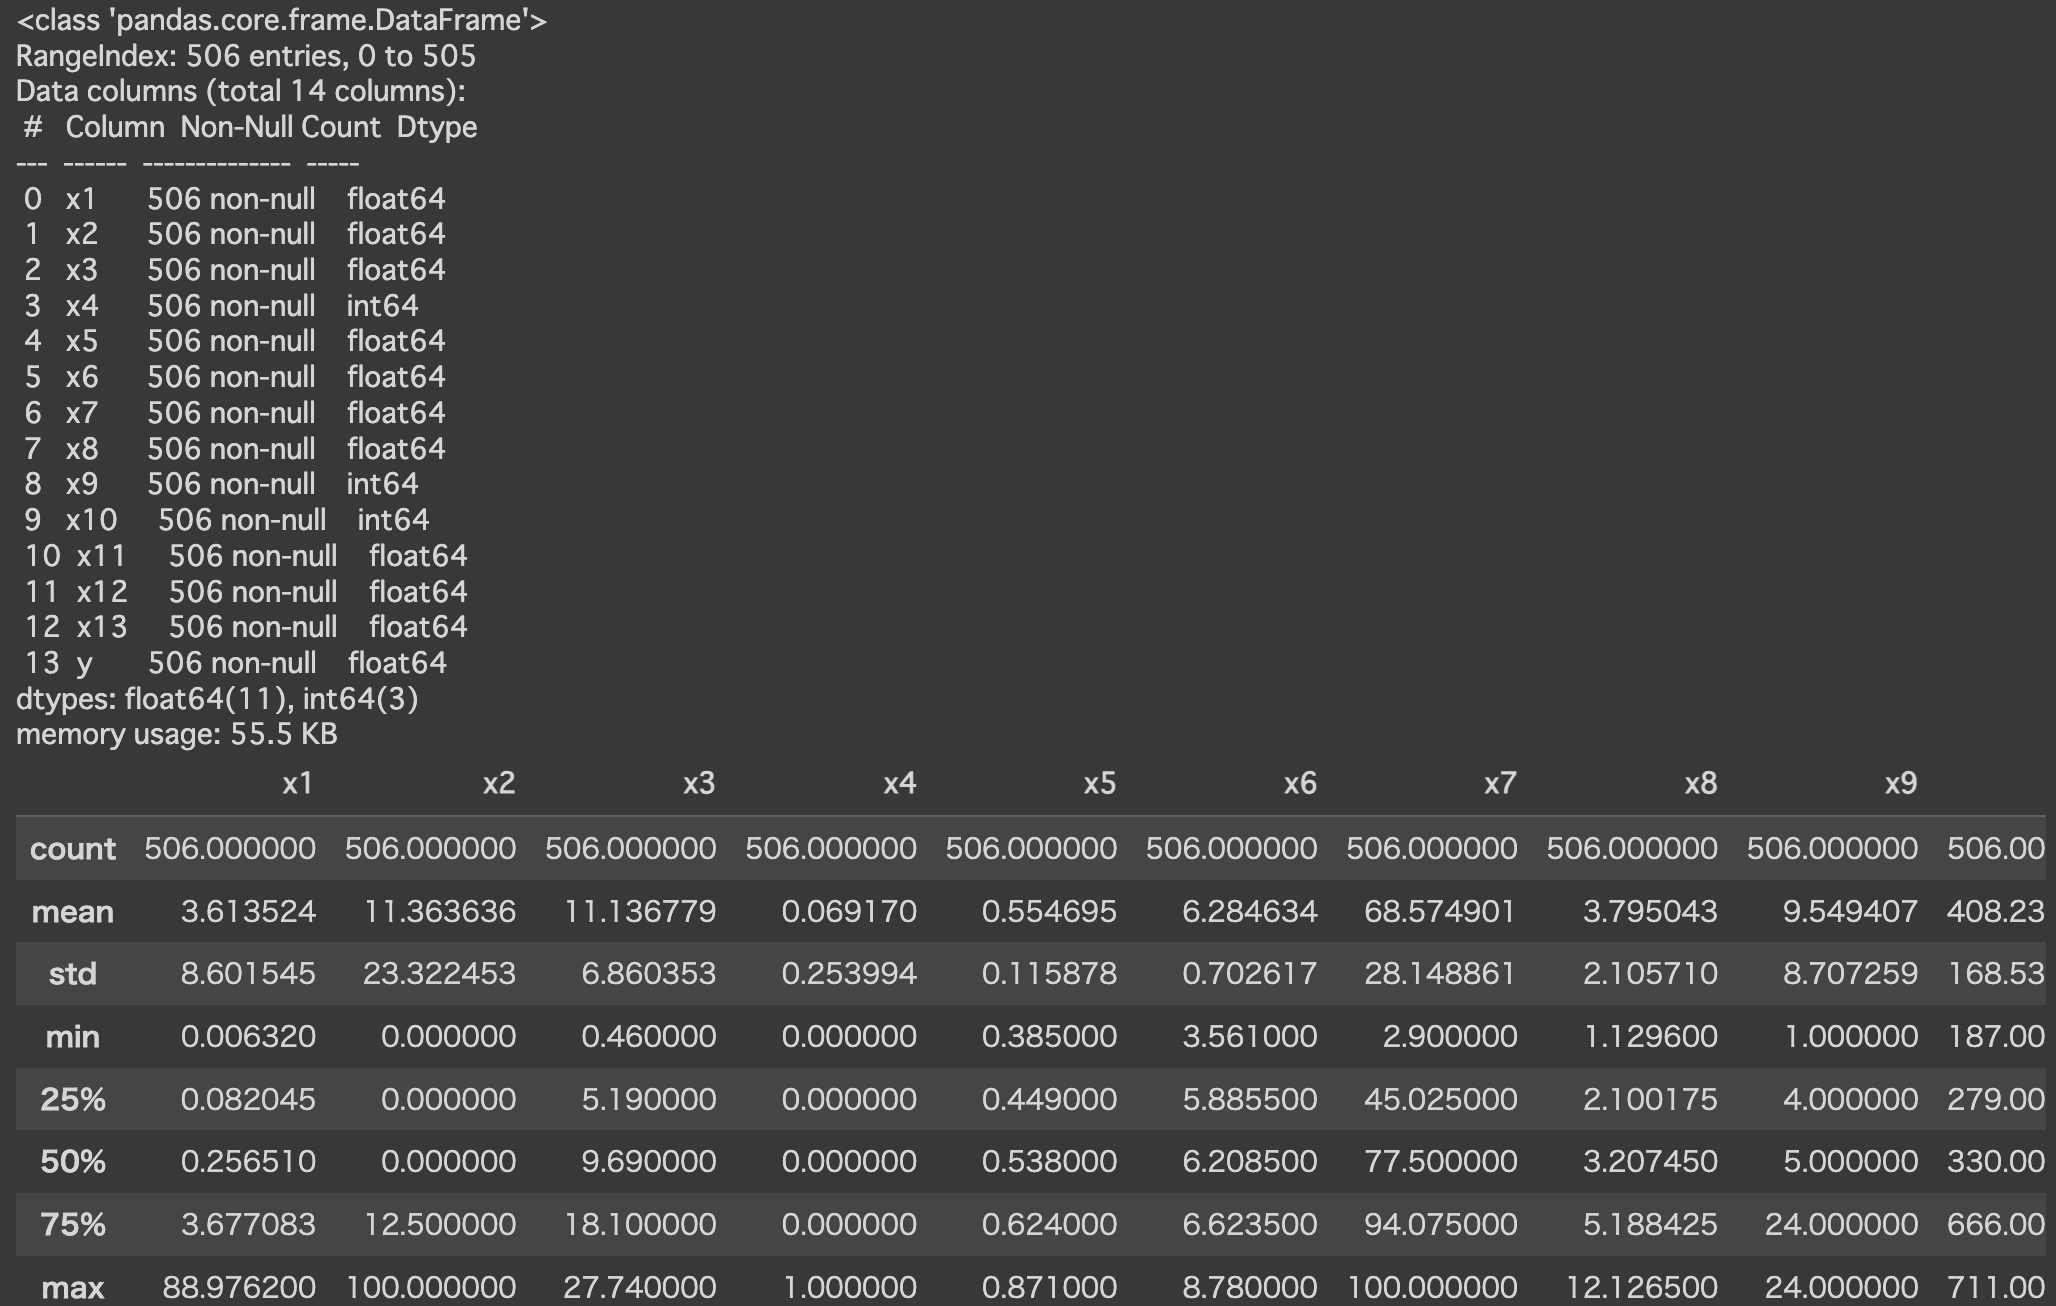This screenshot has height=1306, width=2056.
Task: Click the count row label
Action: coord(73,849)
